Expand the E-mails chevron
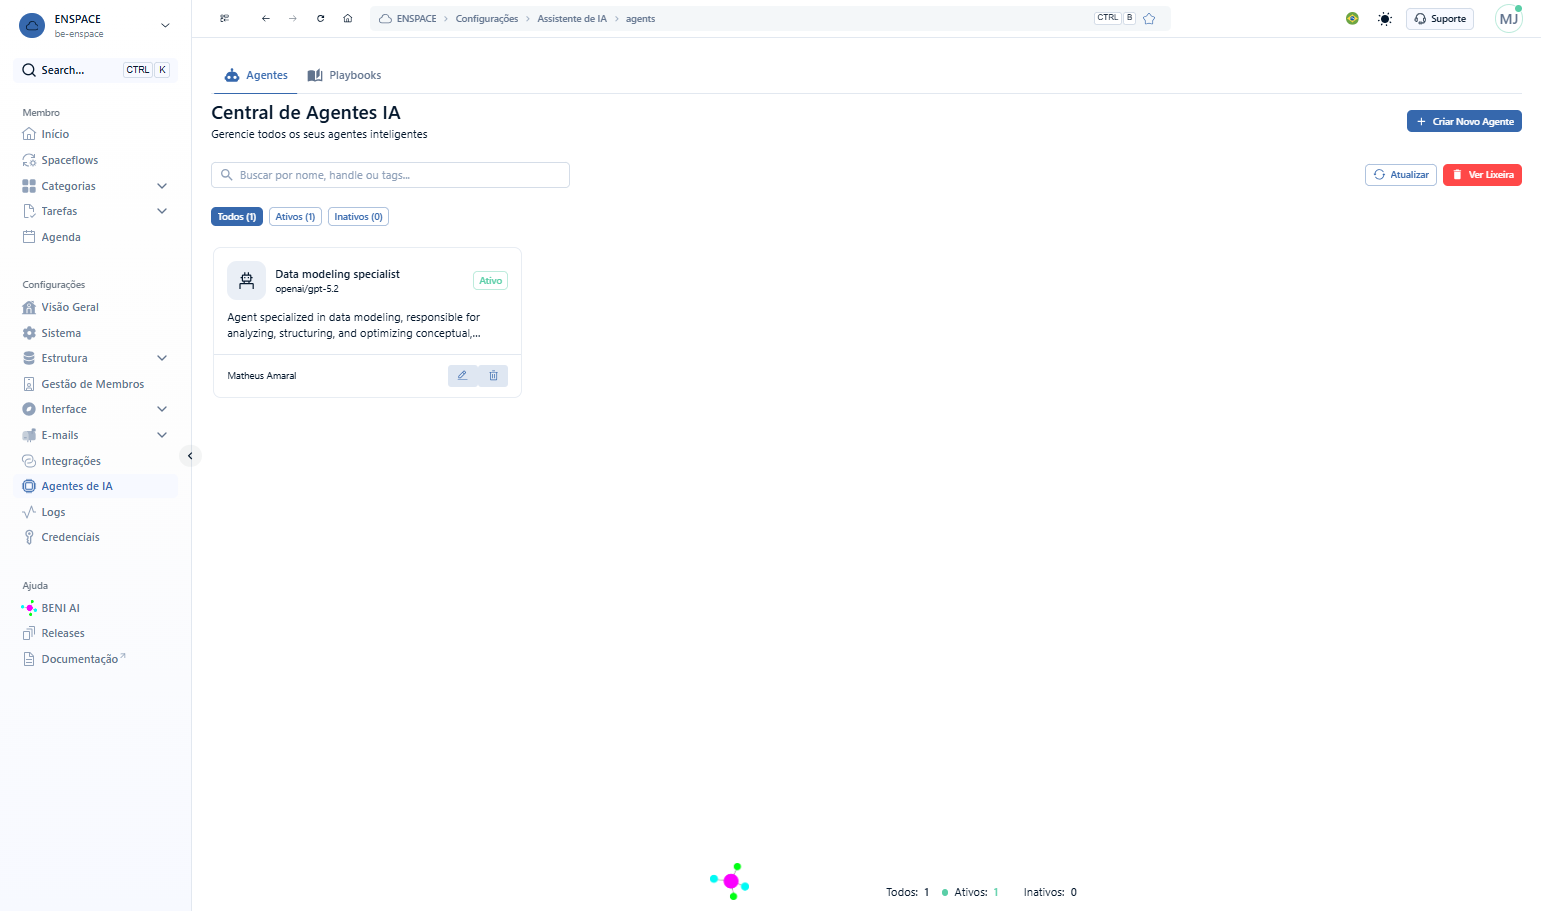 [162, 435]
